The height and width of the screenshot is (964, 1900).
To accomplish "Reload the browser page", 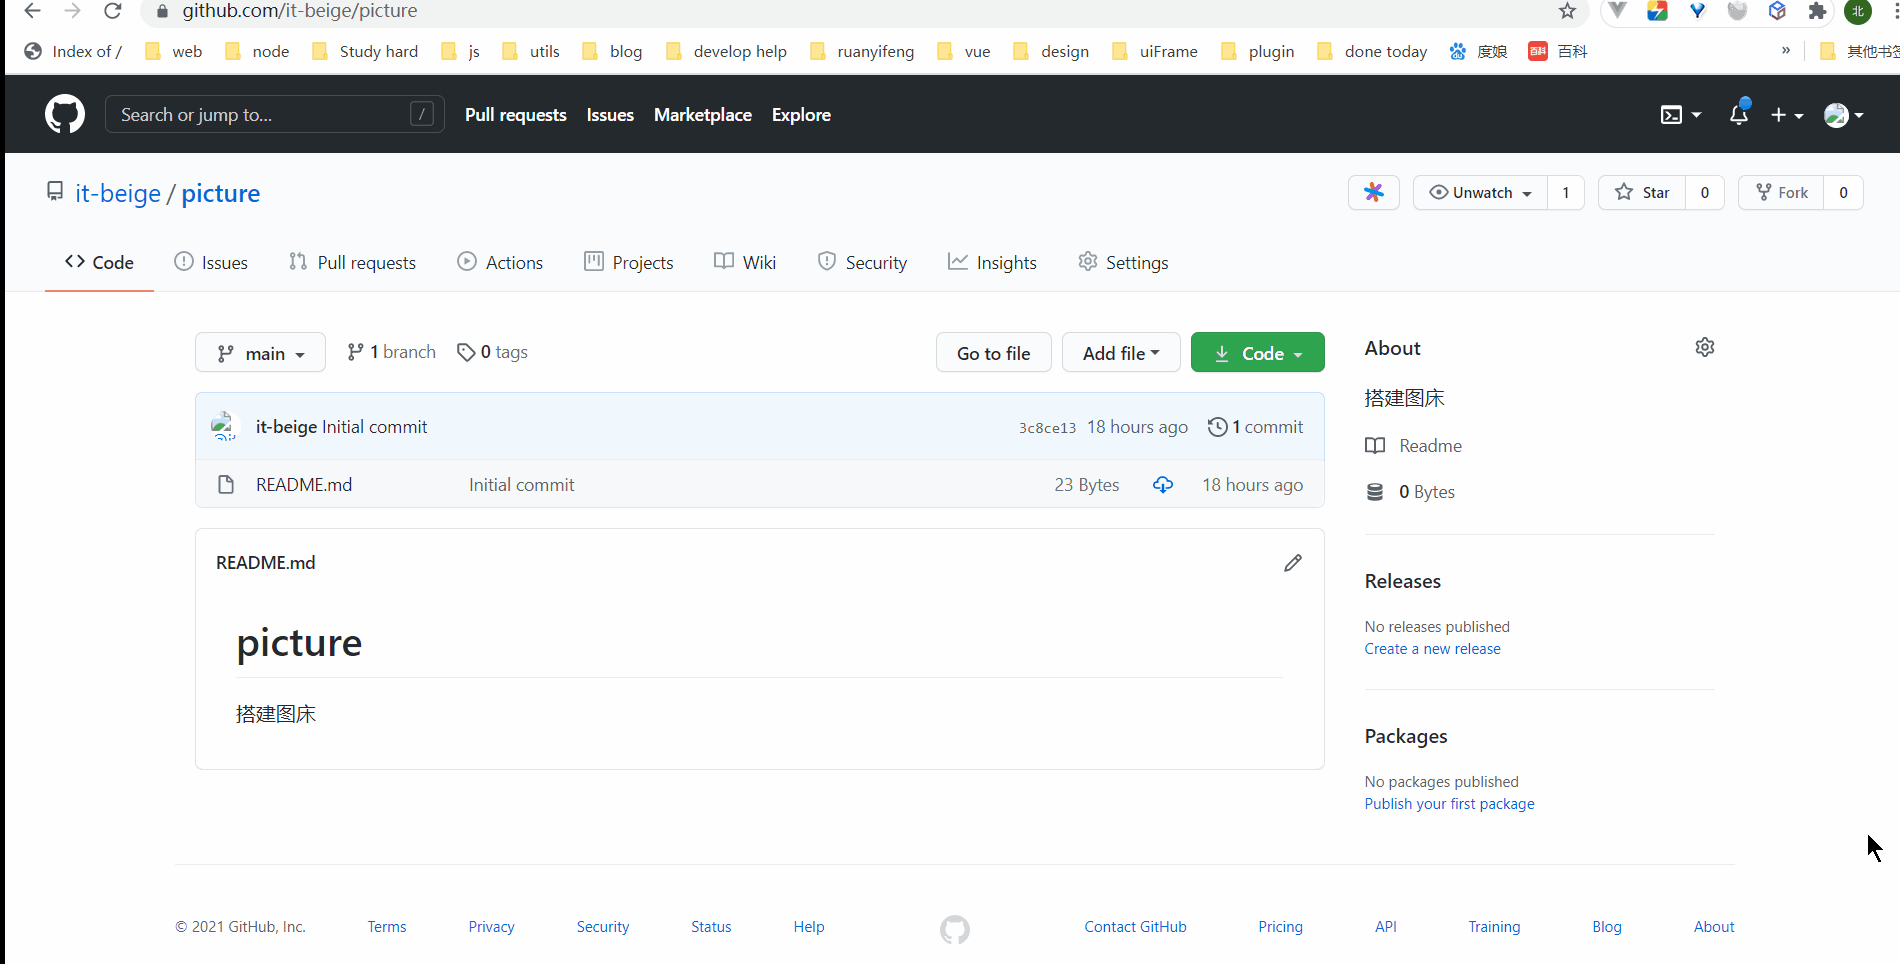I will [112, 11].
